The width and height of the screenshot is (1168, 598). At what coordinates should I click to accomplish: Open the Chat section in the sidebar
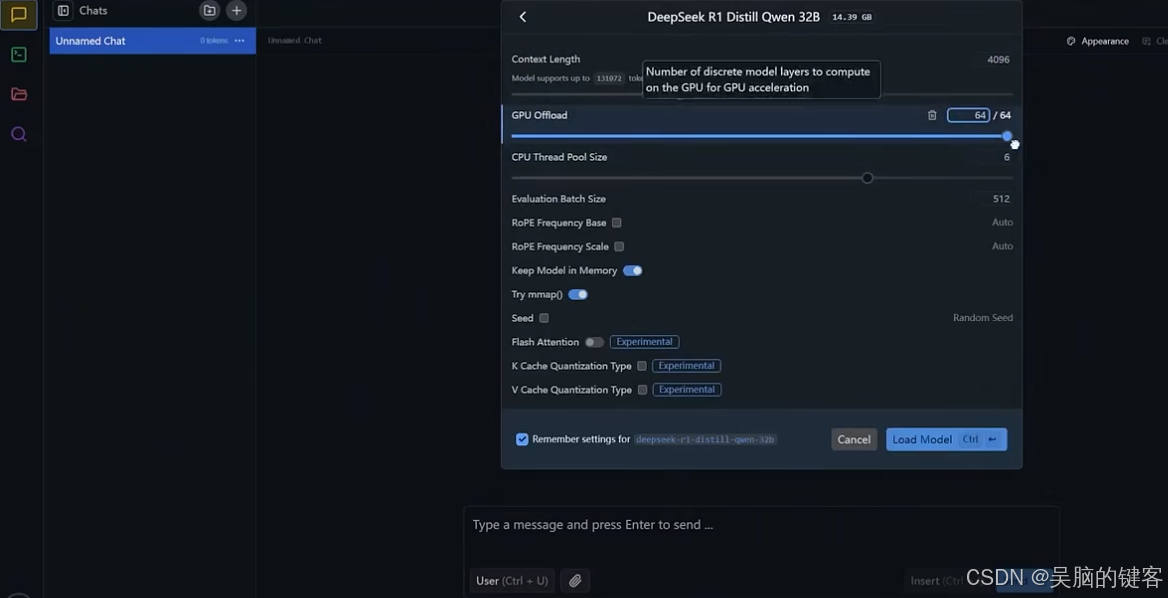point(19,15)
